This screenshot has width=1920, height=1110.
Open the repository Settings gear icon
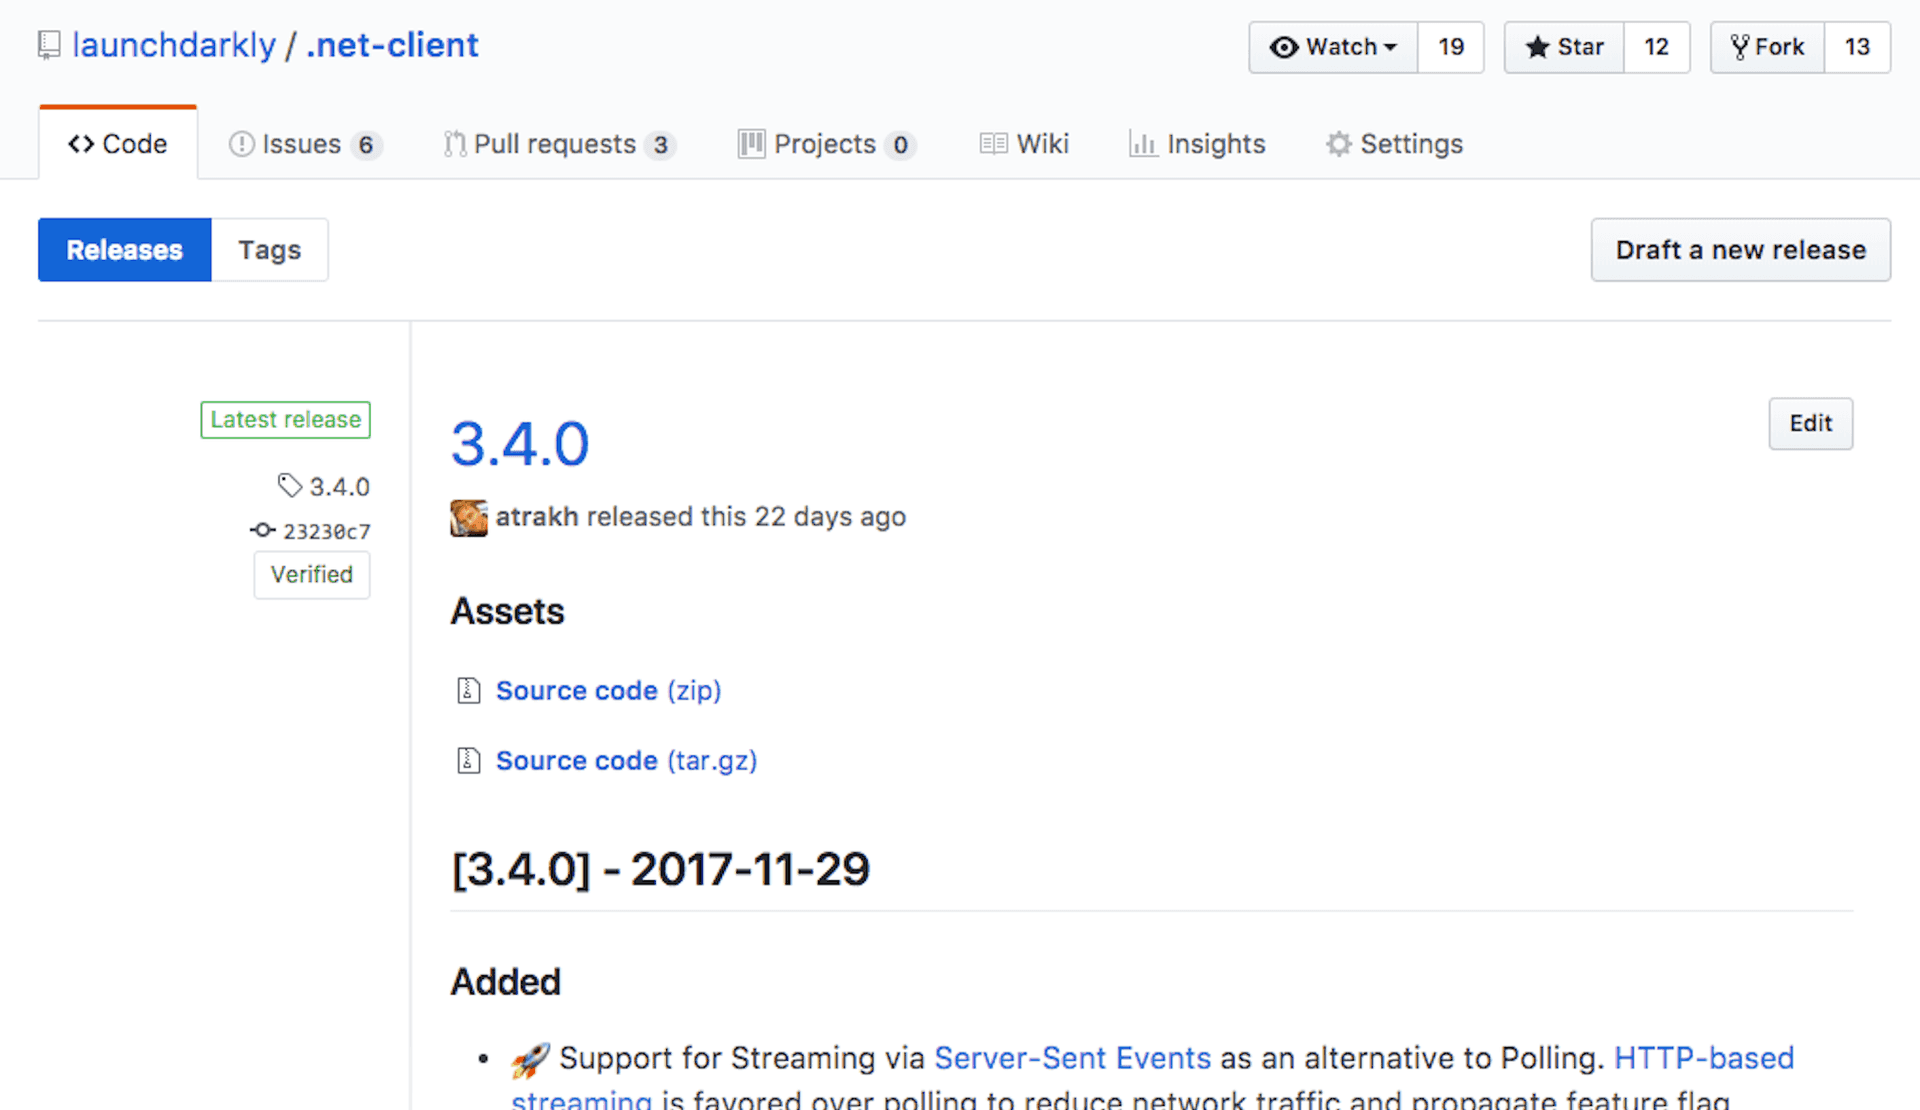click(1337, 144)
